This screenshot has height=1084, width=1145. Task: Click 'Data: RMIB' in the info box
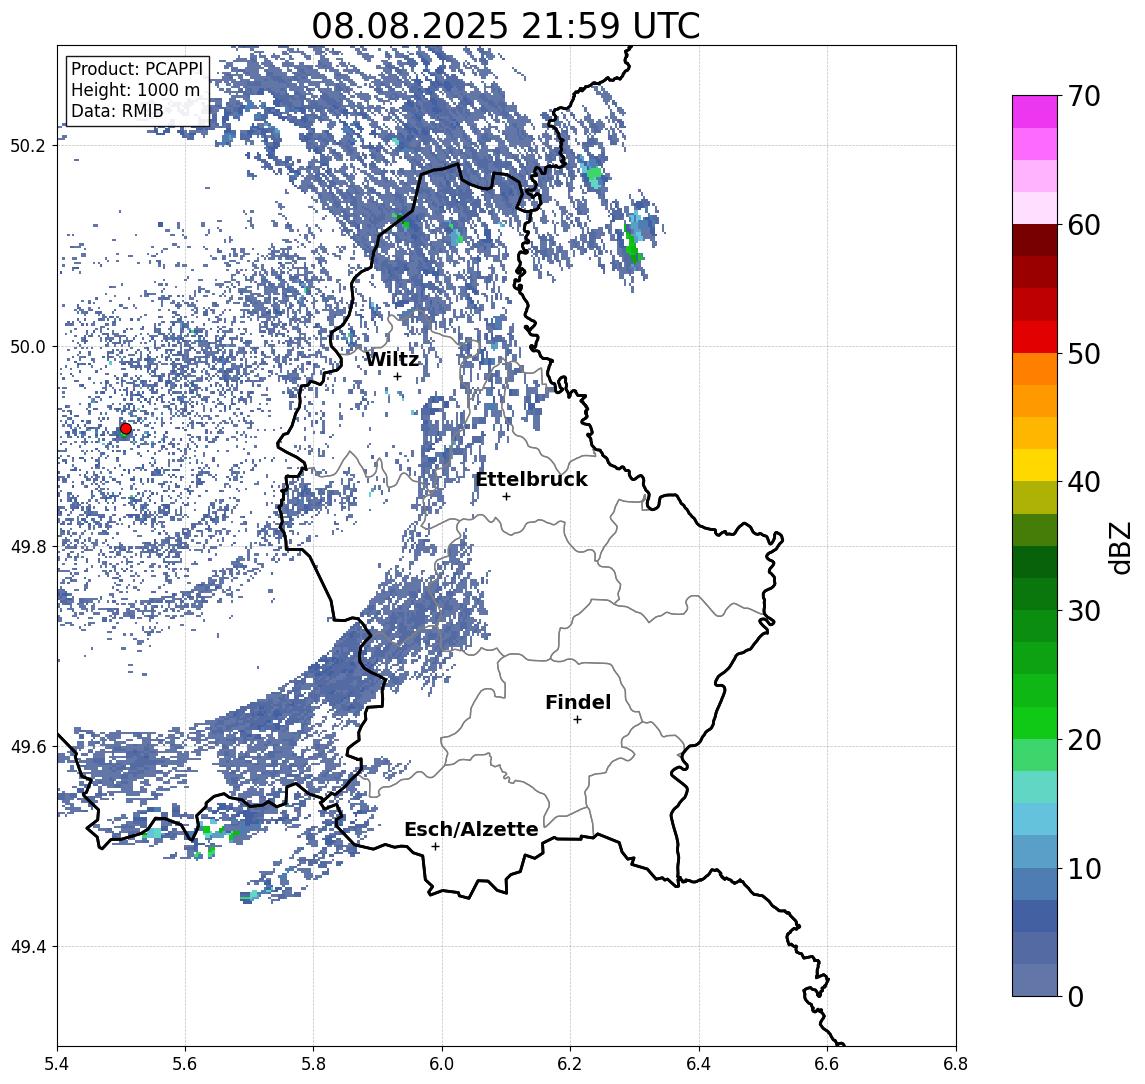tap(117, 112)
